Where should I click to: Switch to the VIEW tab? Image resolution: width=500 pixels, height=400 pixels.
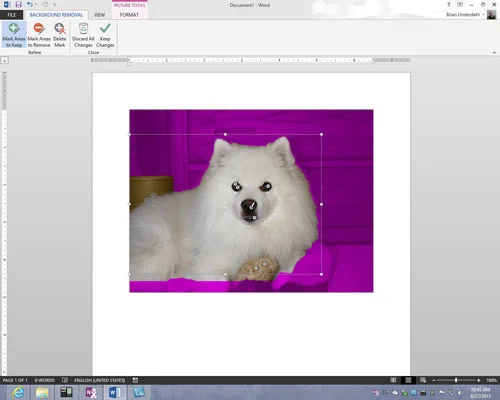click(99, 15)
